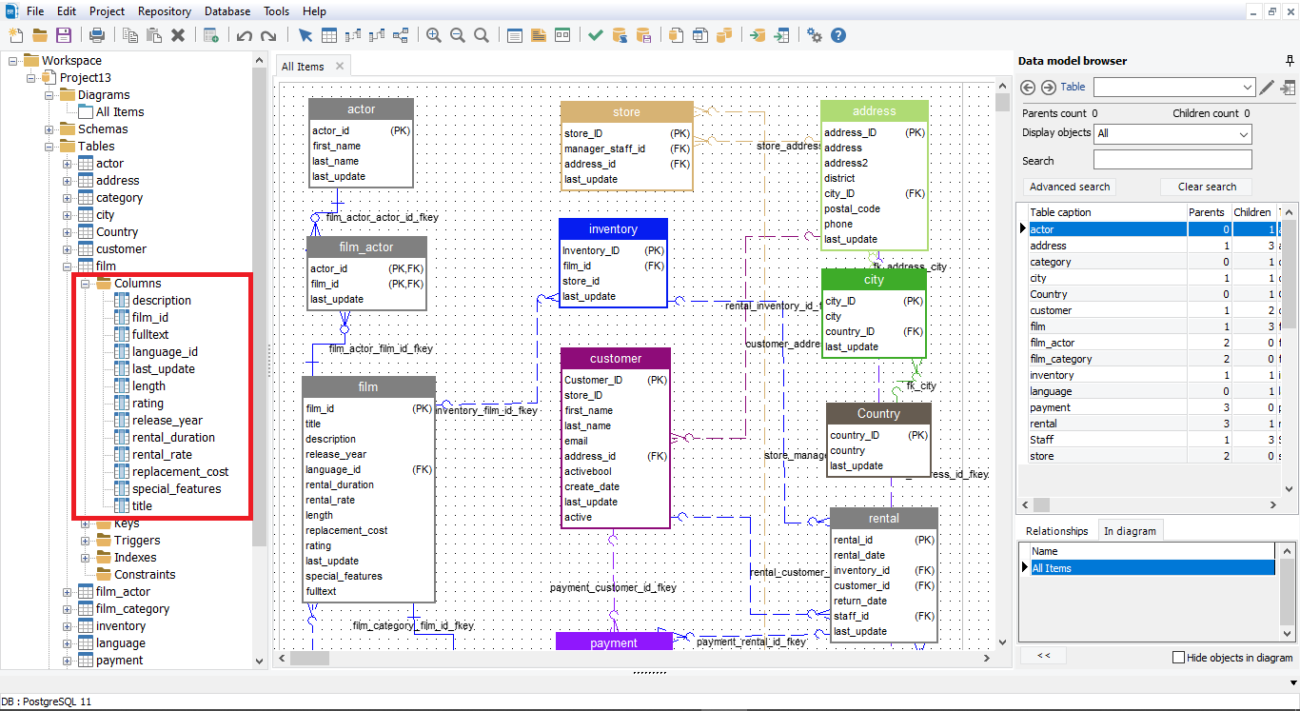The image size is (1300, 711).
Task: Click the Help question mark icon
Action: click(838, 35)
